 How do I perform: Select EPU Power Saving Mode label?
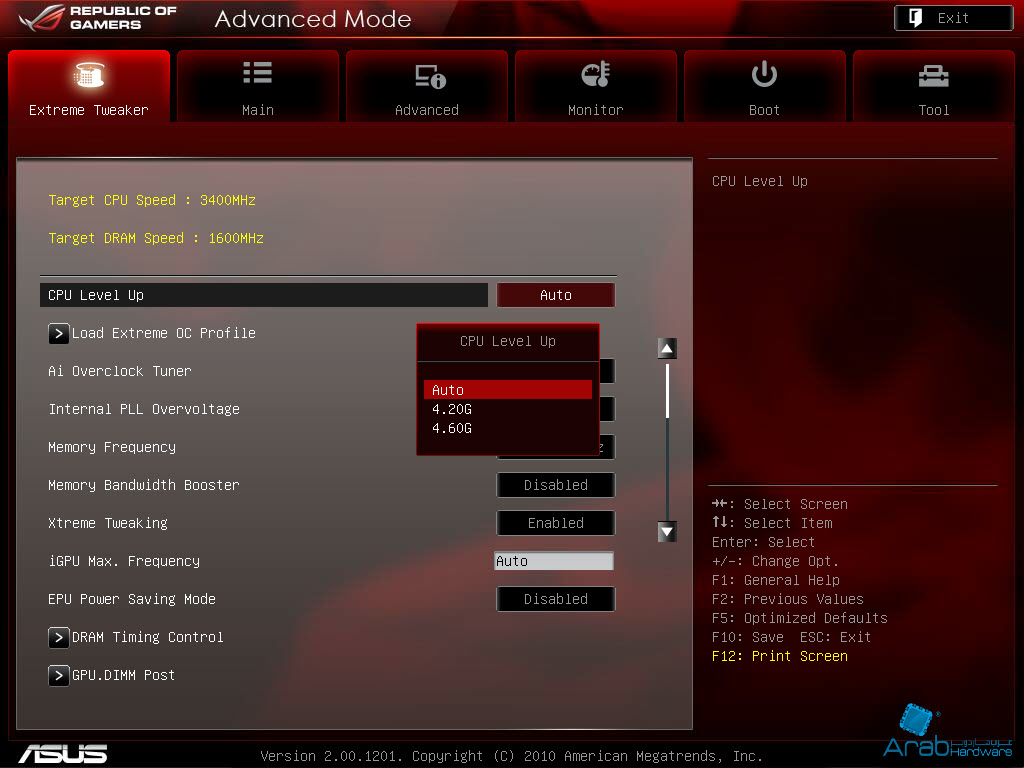tap(132, 599)
